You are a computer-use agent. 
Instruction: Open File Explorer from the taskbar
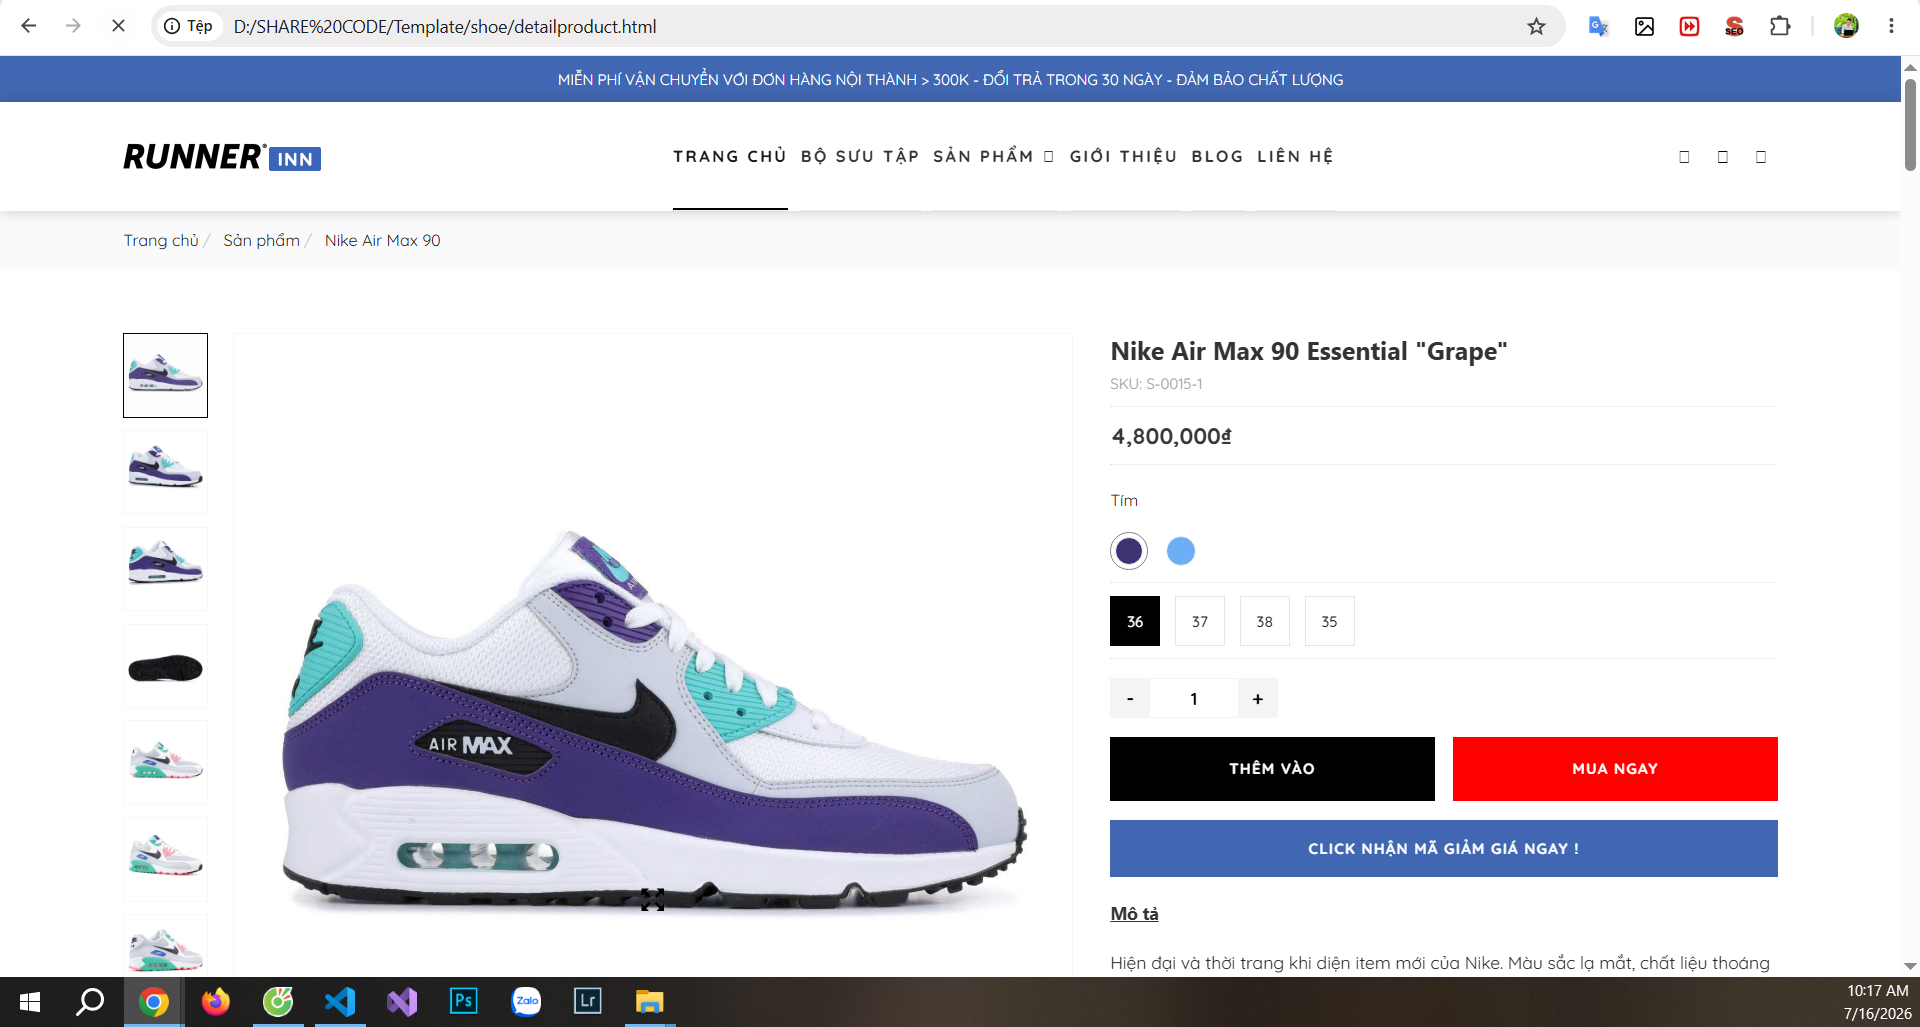(650, 1002)
